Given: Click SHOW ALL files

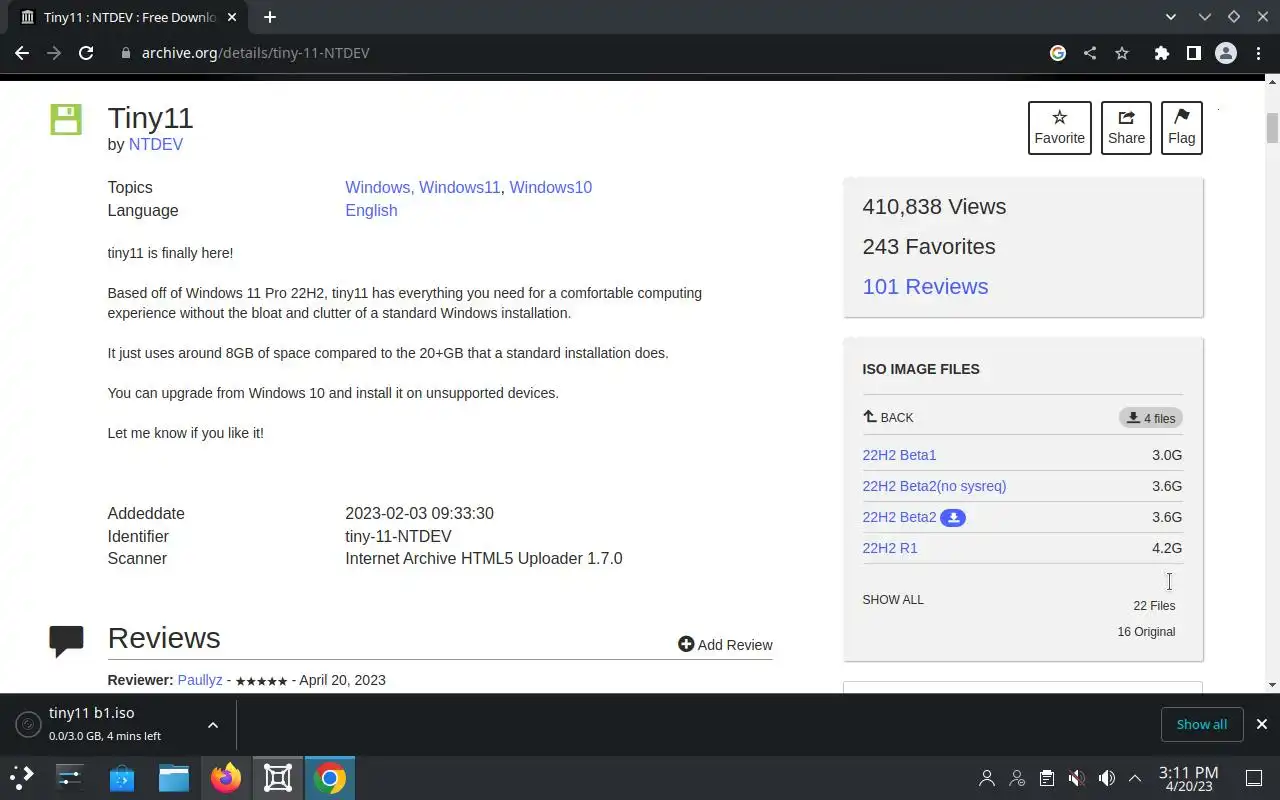Looking at the screenshot, I should pyautogui.click(x=893, y=600).
